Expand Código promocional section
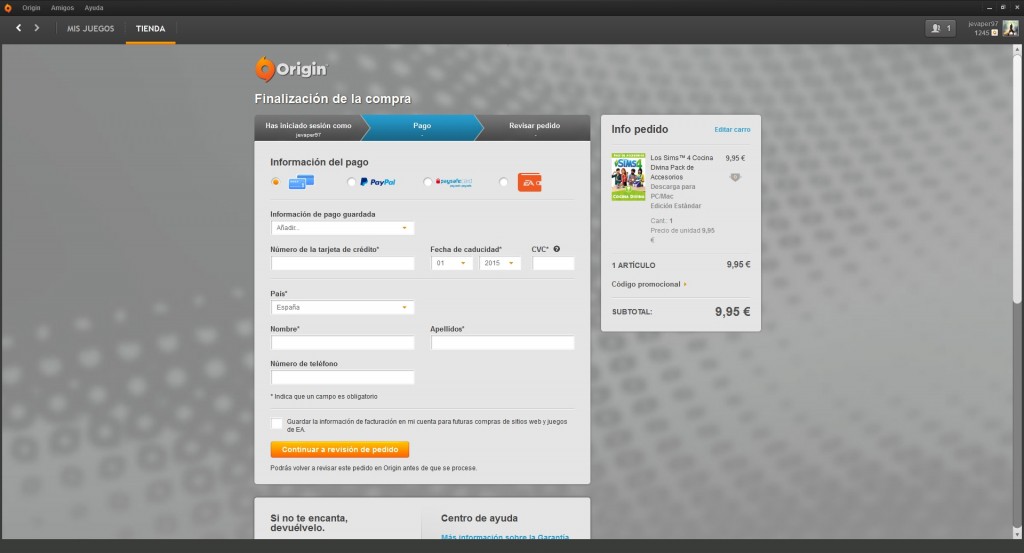 649,284
